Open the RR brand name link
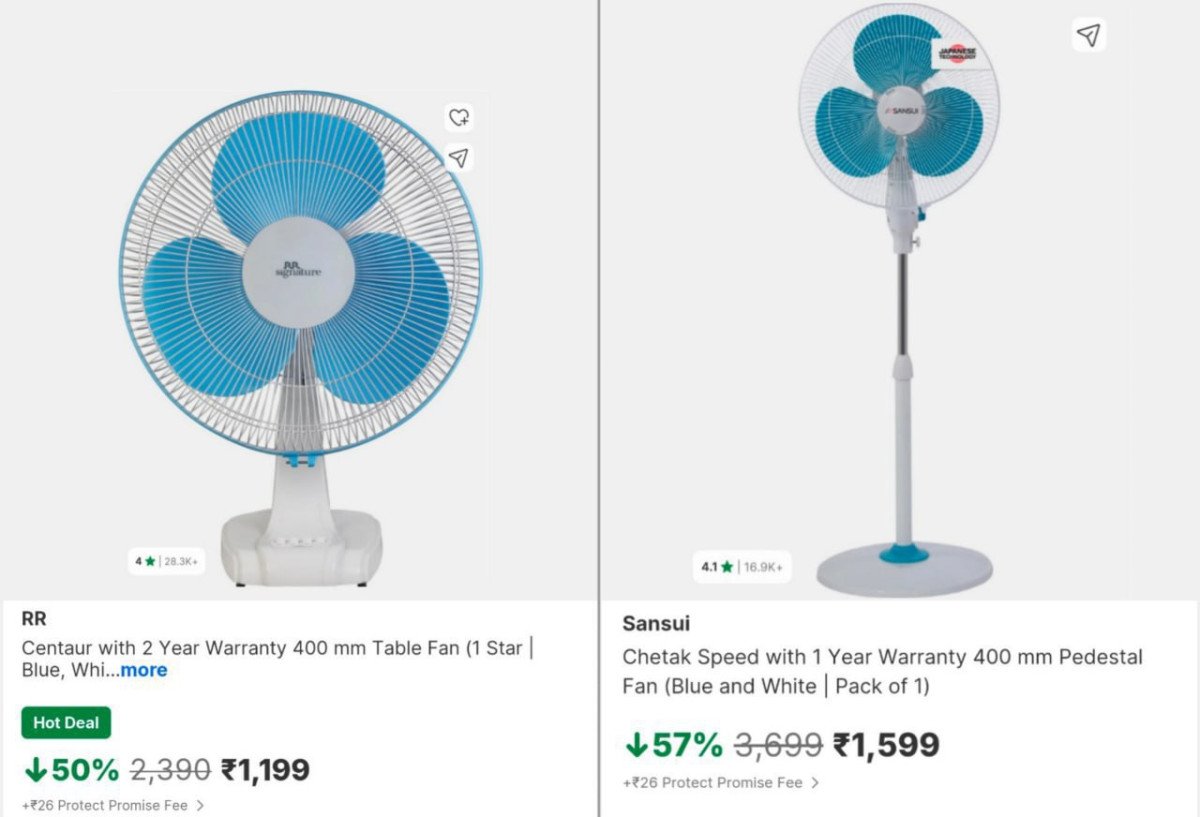This screenshot has height=817, width=1200. 34,619
